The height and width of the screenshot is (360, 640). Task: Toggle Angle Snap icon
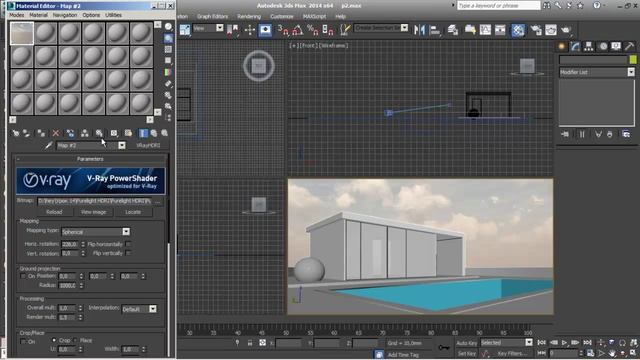[x=298, y=30]
